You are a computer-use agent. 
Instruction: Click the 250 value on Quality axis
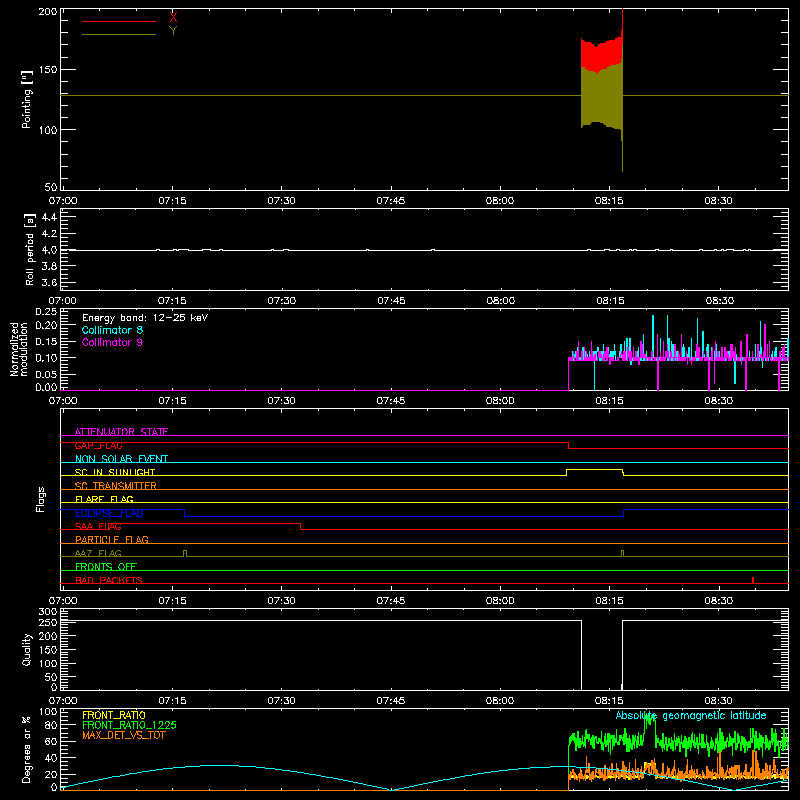click(x=48, y=622)
